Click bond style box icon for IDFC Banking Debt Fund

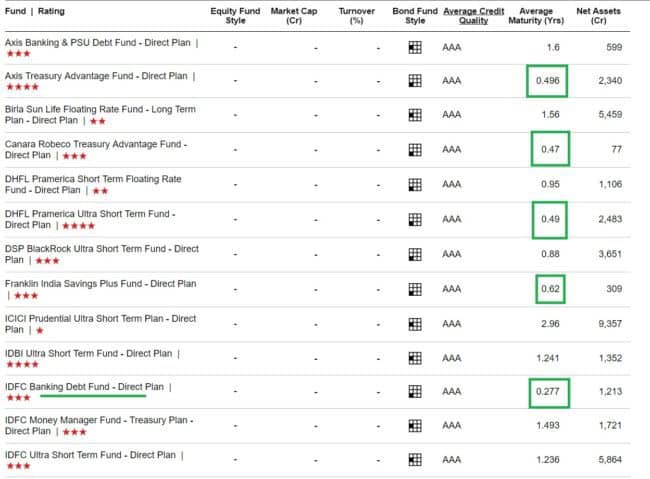pyautogui.click(x=415, y=391)
